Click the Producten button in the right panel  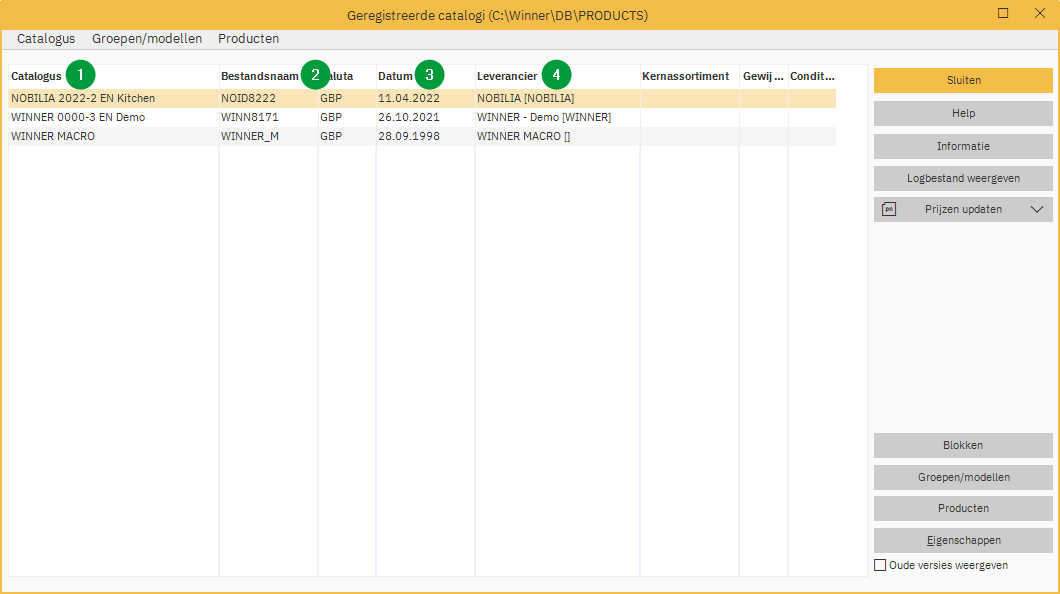962,508
